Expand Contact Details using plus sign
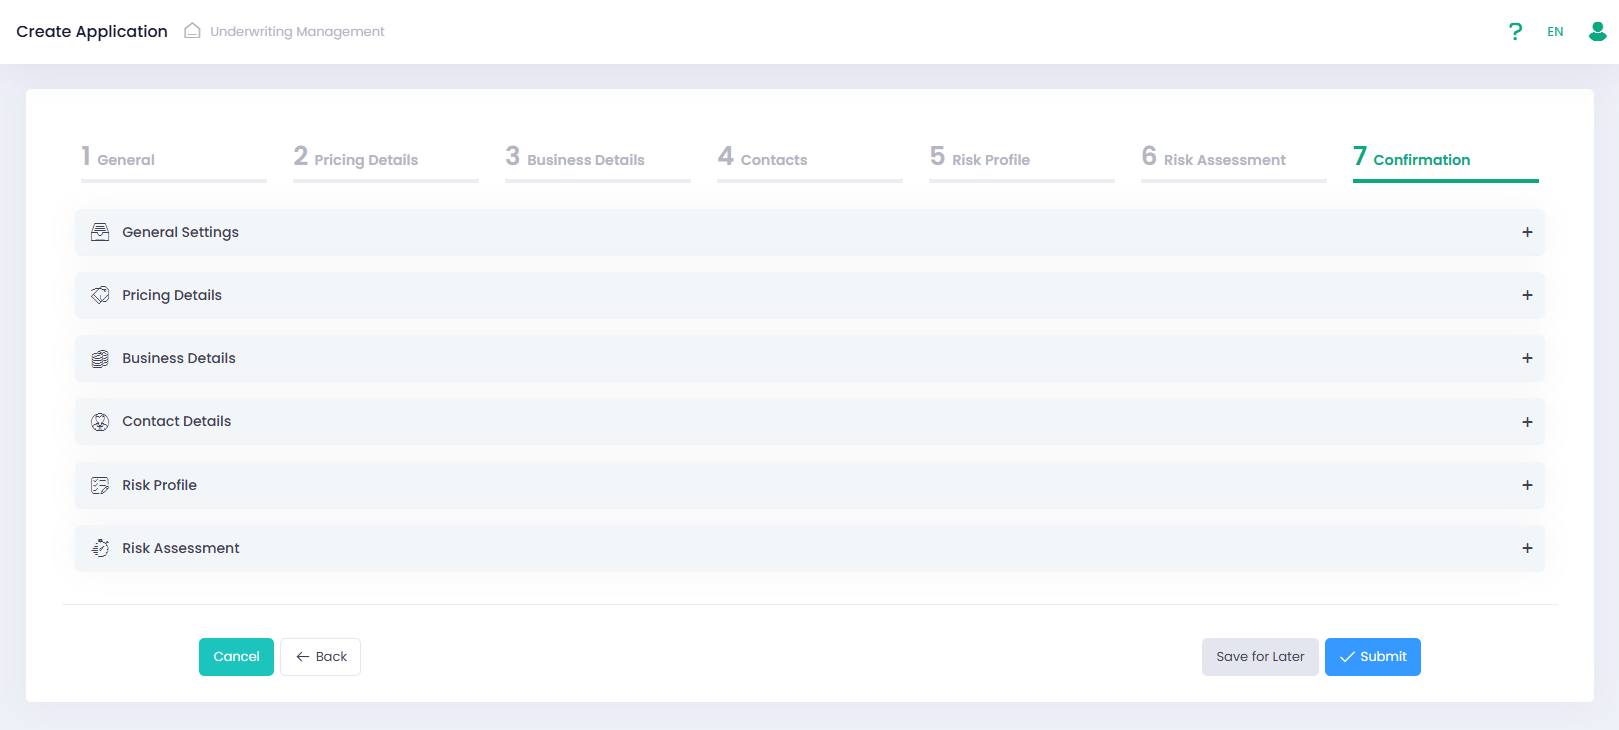1619x730 pixels. [x=1527, y=422]
